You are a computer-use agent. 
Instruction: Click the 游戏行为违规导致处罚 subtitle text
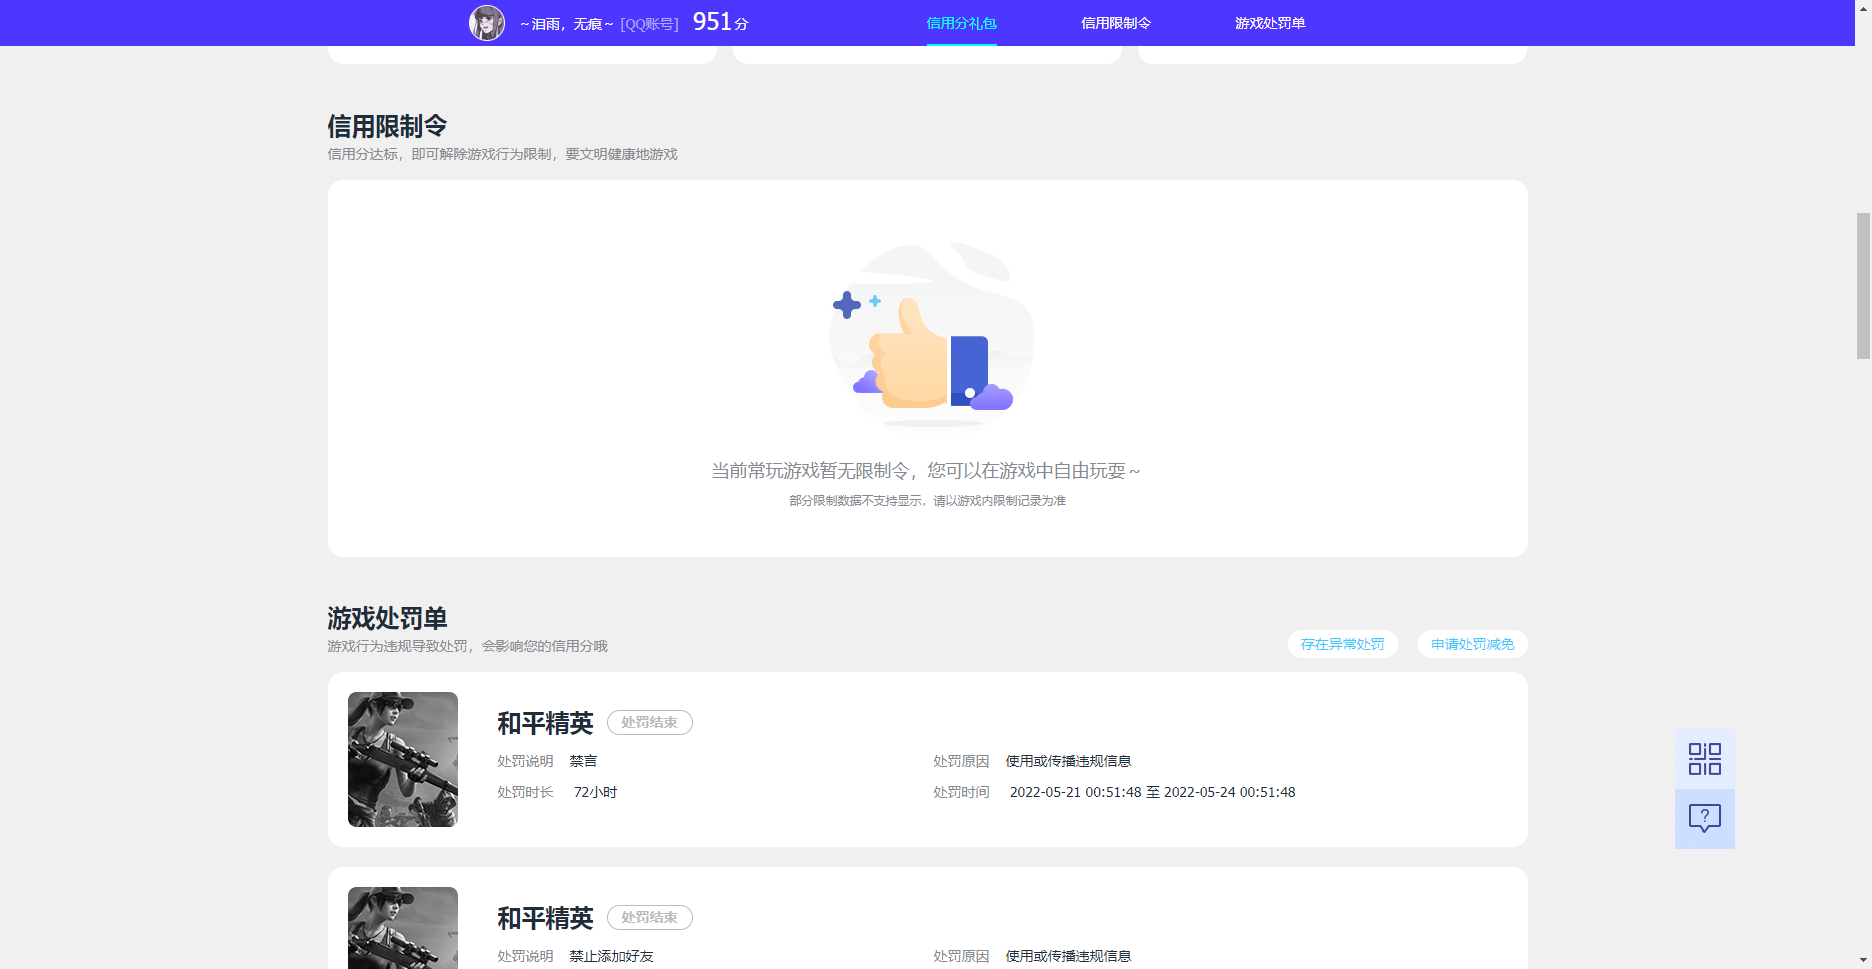[x=467, y=646]
